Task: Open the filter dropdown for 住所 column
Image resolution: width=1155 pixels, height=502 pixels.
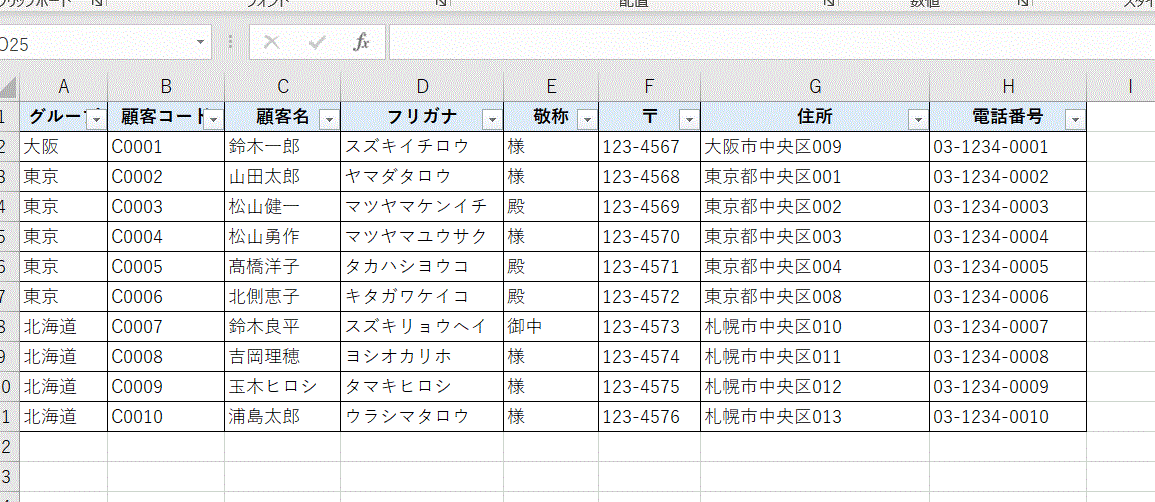Action: coord(919,119)
